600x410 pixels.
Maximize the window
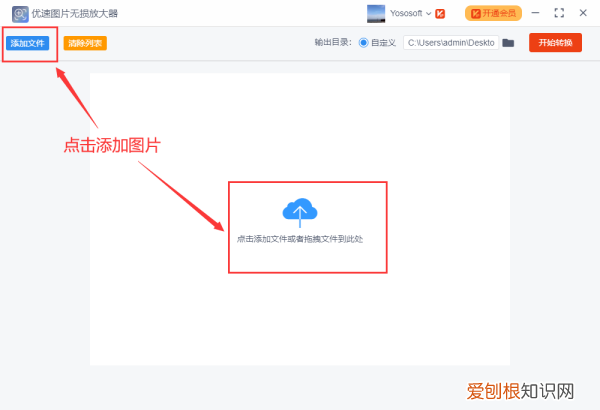coord(559,13)
